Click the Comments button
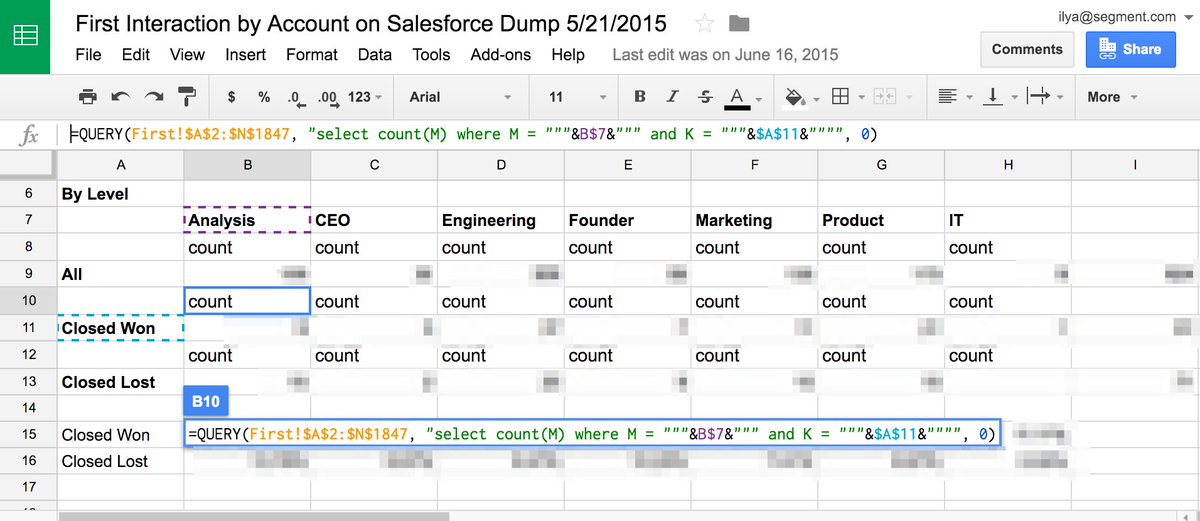This screenshot has height=521, width=1200. pos(1027,49)
